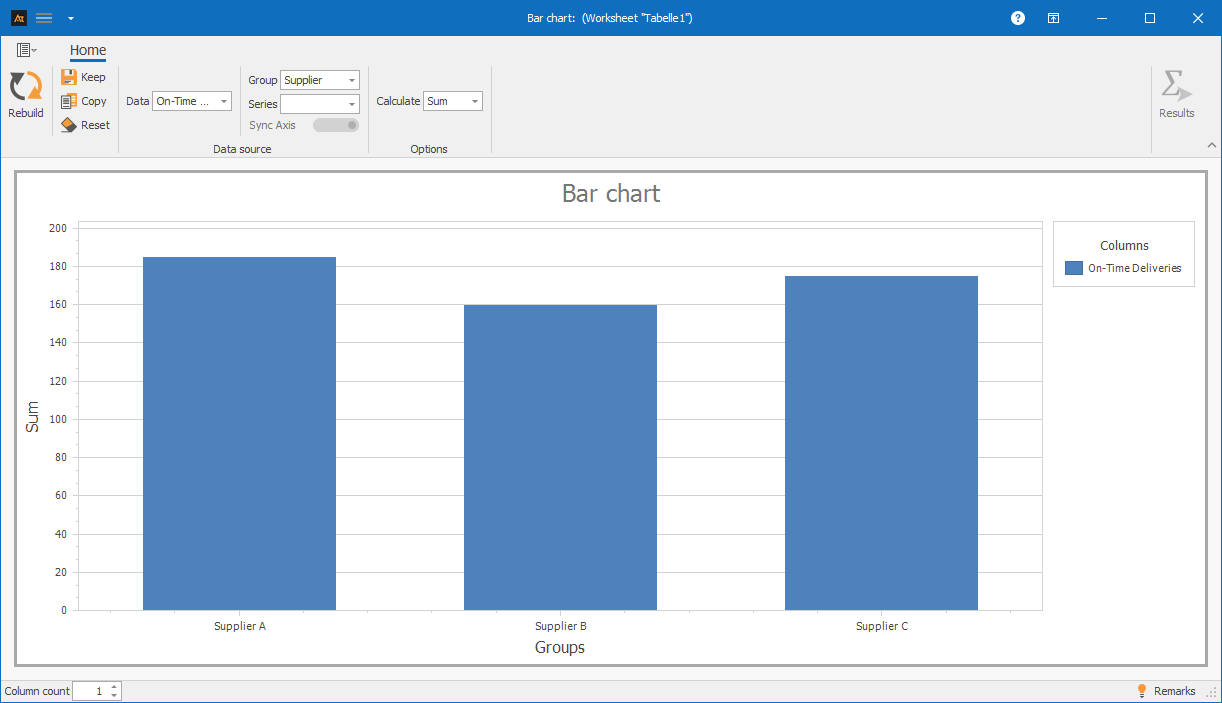Click the Keep floppy disk icon
Image resolution: width=1222 pixels, height=703 pixels.
pyautogui.click(x=69, y=77)
